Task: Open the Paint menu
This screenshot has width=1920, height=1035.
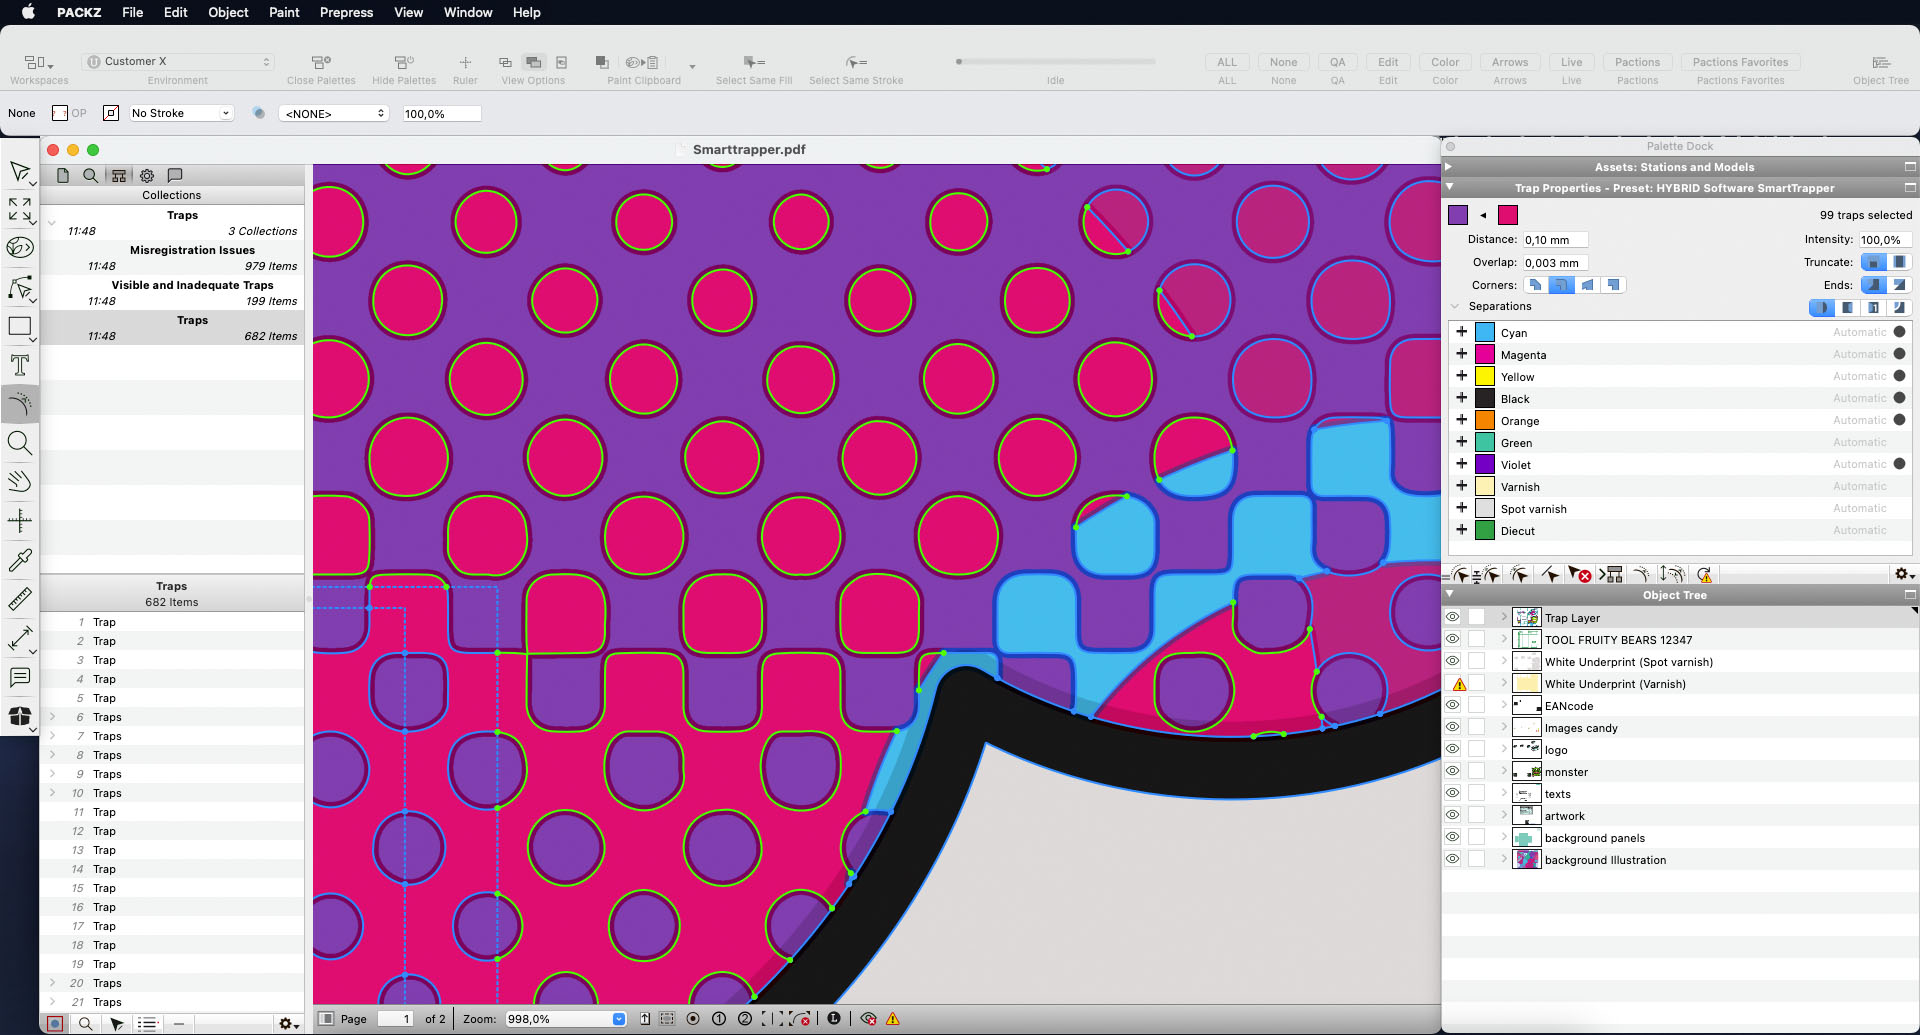Action: pyautogui.click(x=284, y=12)
